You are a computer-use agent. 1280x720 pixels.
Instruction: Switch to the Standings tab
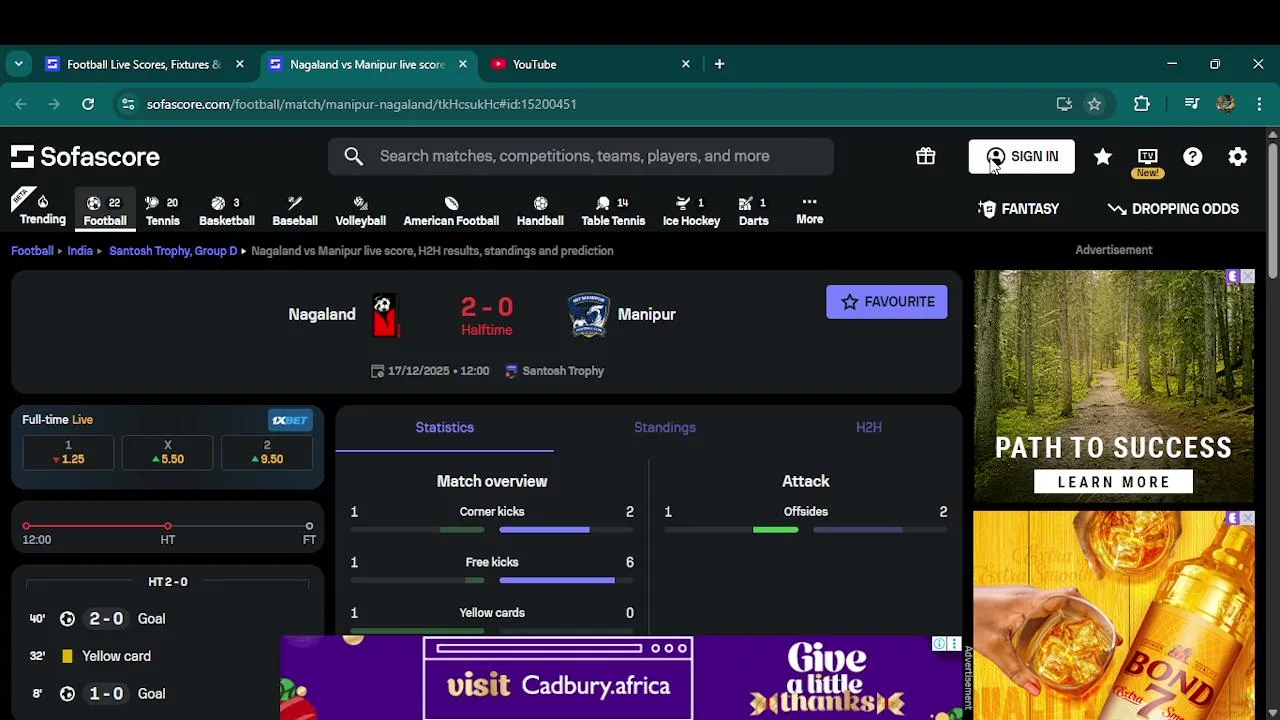pos(665,427)
